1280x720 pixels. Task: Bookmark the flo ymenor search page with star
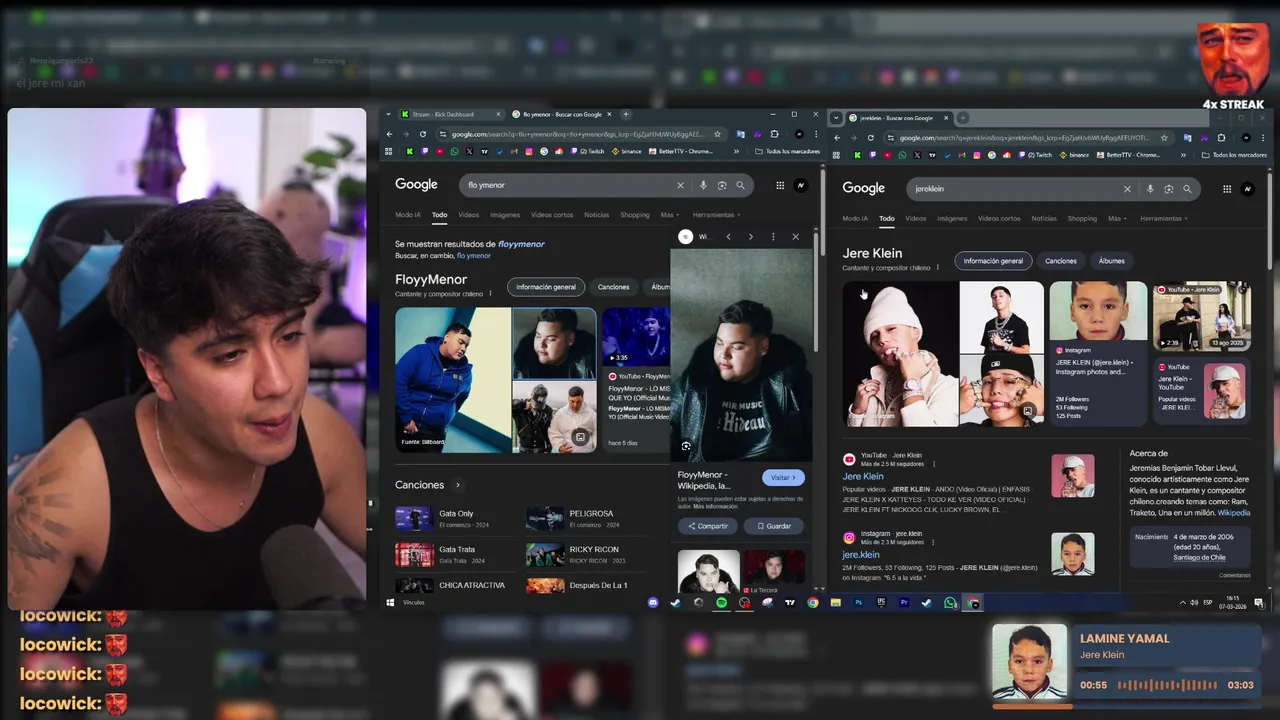(717, 134)
